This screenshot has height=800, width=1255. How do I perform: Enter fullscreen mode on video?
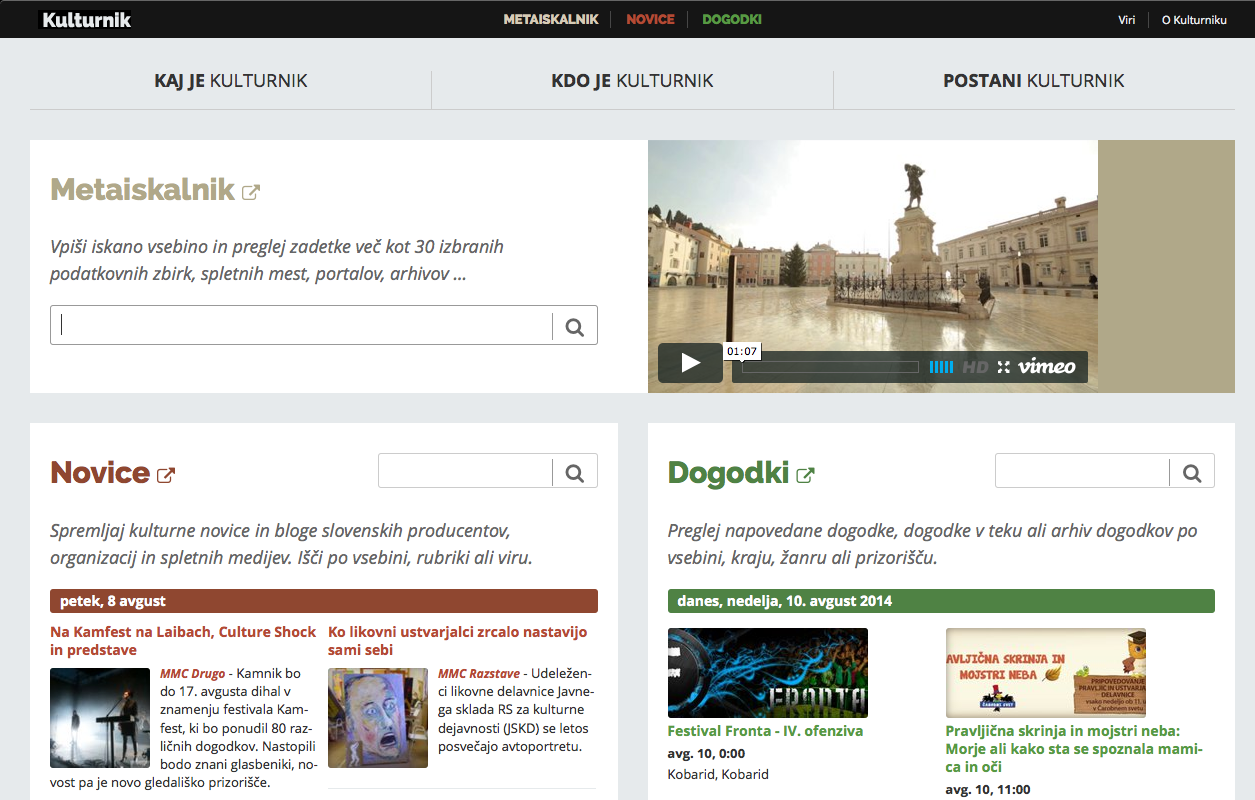pos(1004,367)
